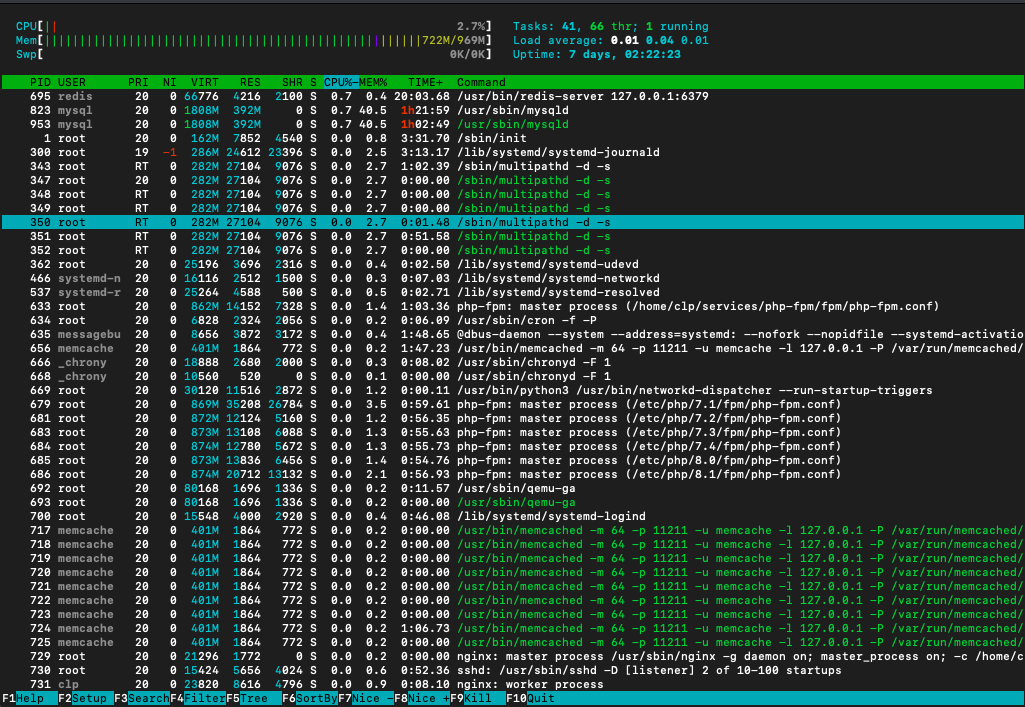Sort by the SHR column header
1025x707 pixels.
coord(292,82)
